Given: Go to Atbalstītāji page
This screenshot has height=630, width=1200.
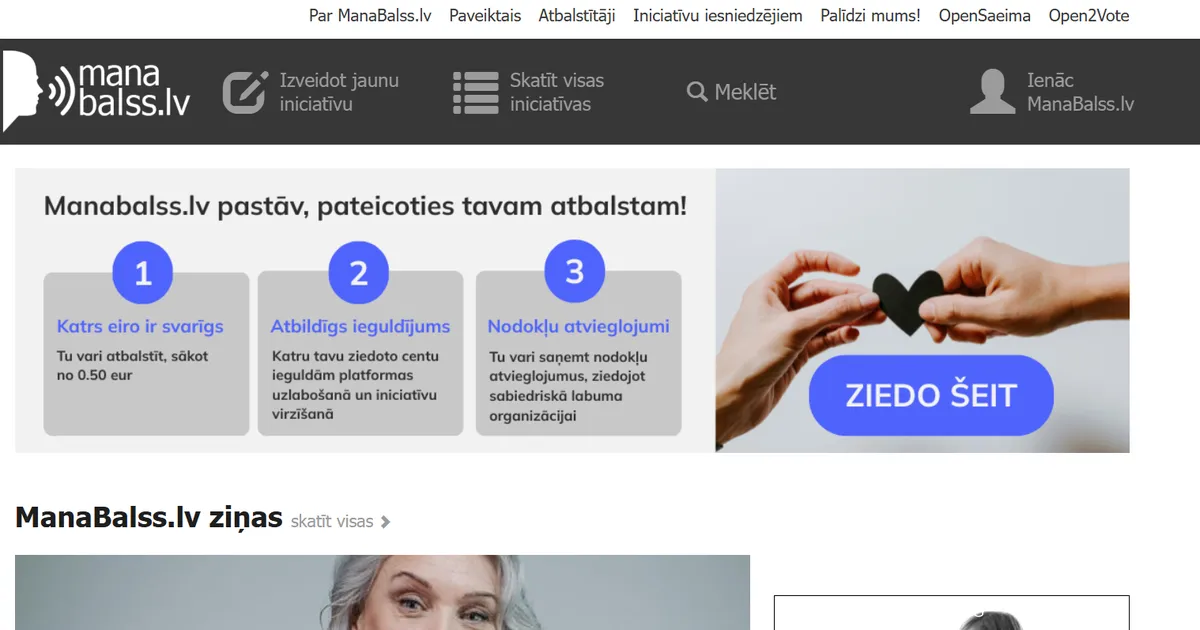Looking at the screenshot, I should click(577, 16).
